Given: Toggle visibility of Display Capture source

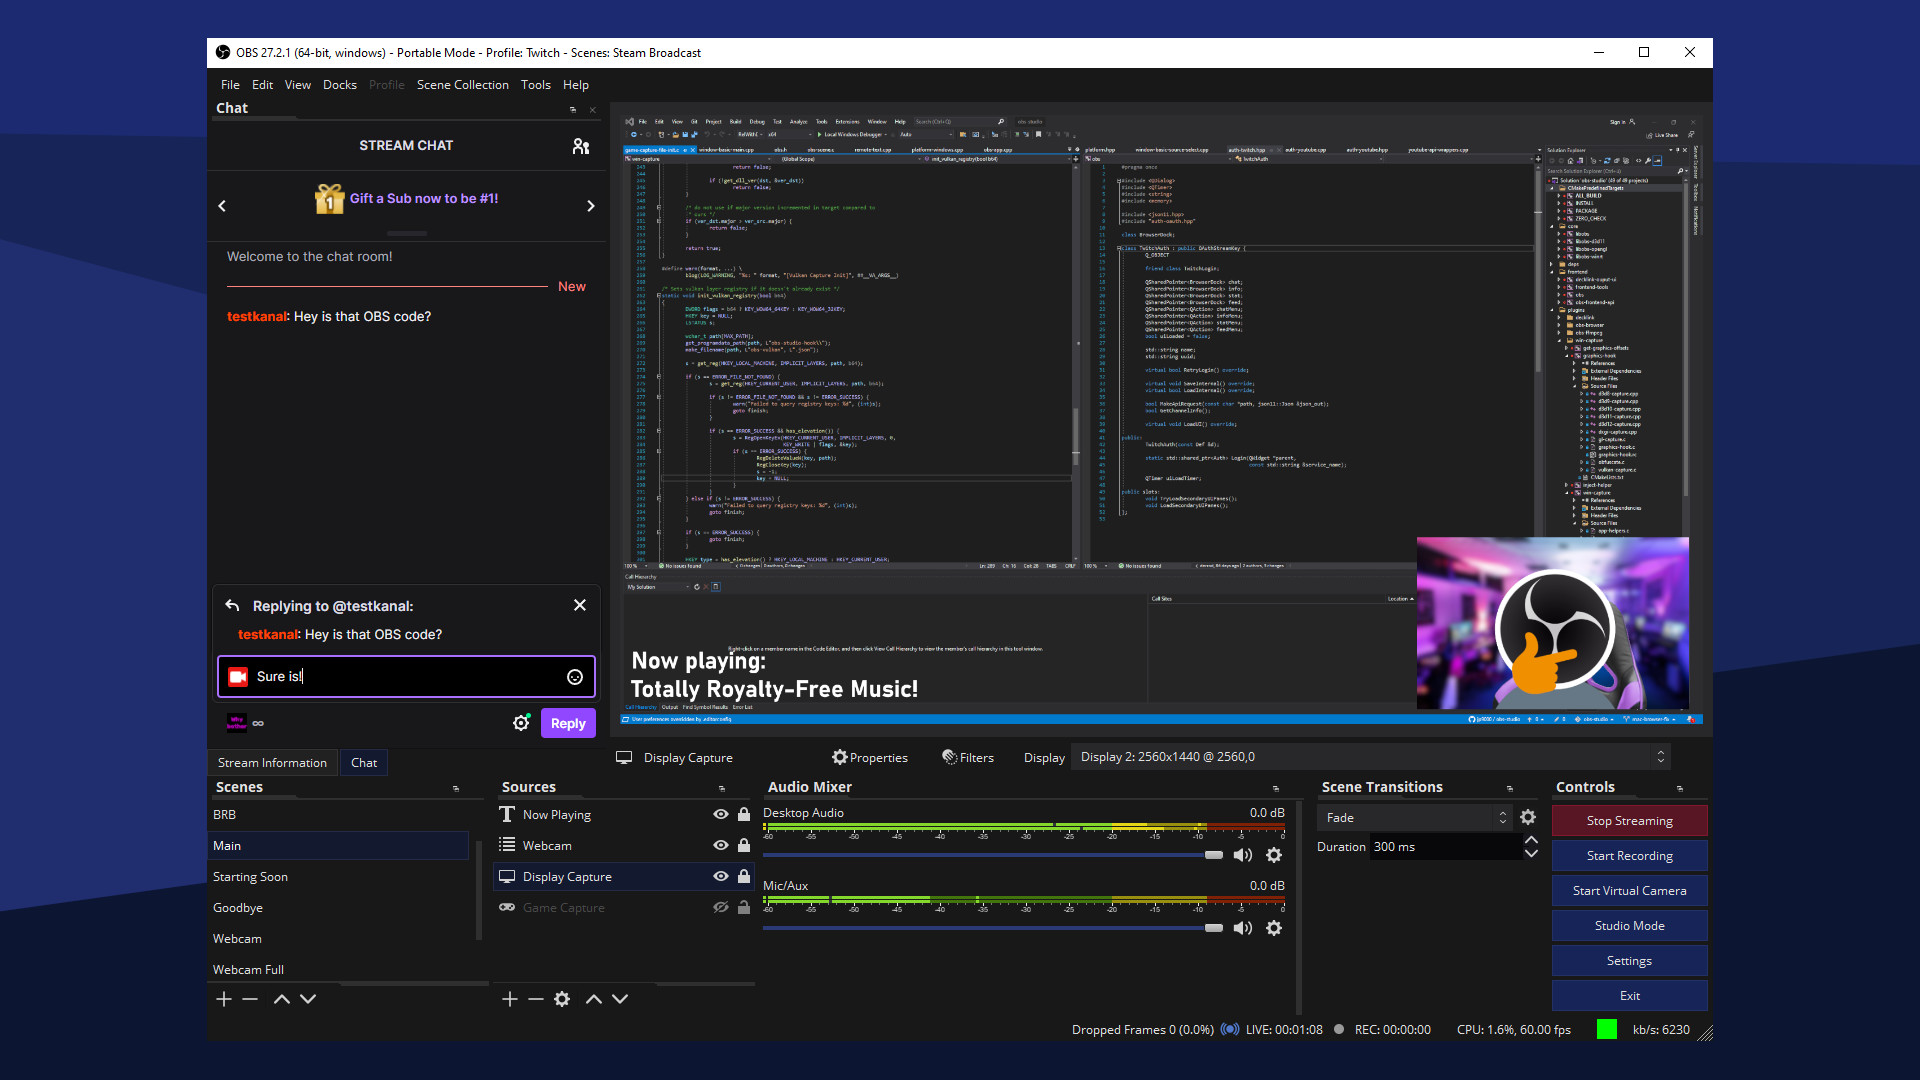Looking at the screenshot, I should (719, 876).
